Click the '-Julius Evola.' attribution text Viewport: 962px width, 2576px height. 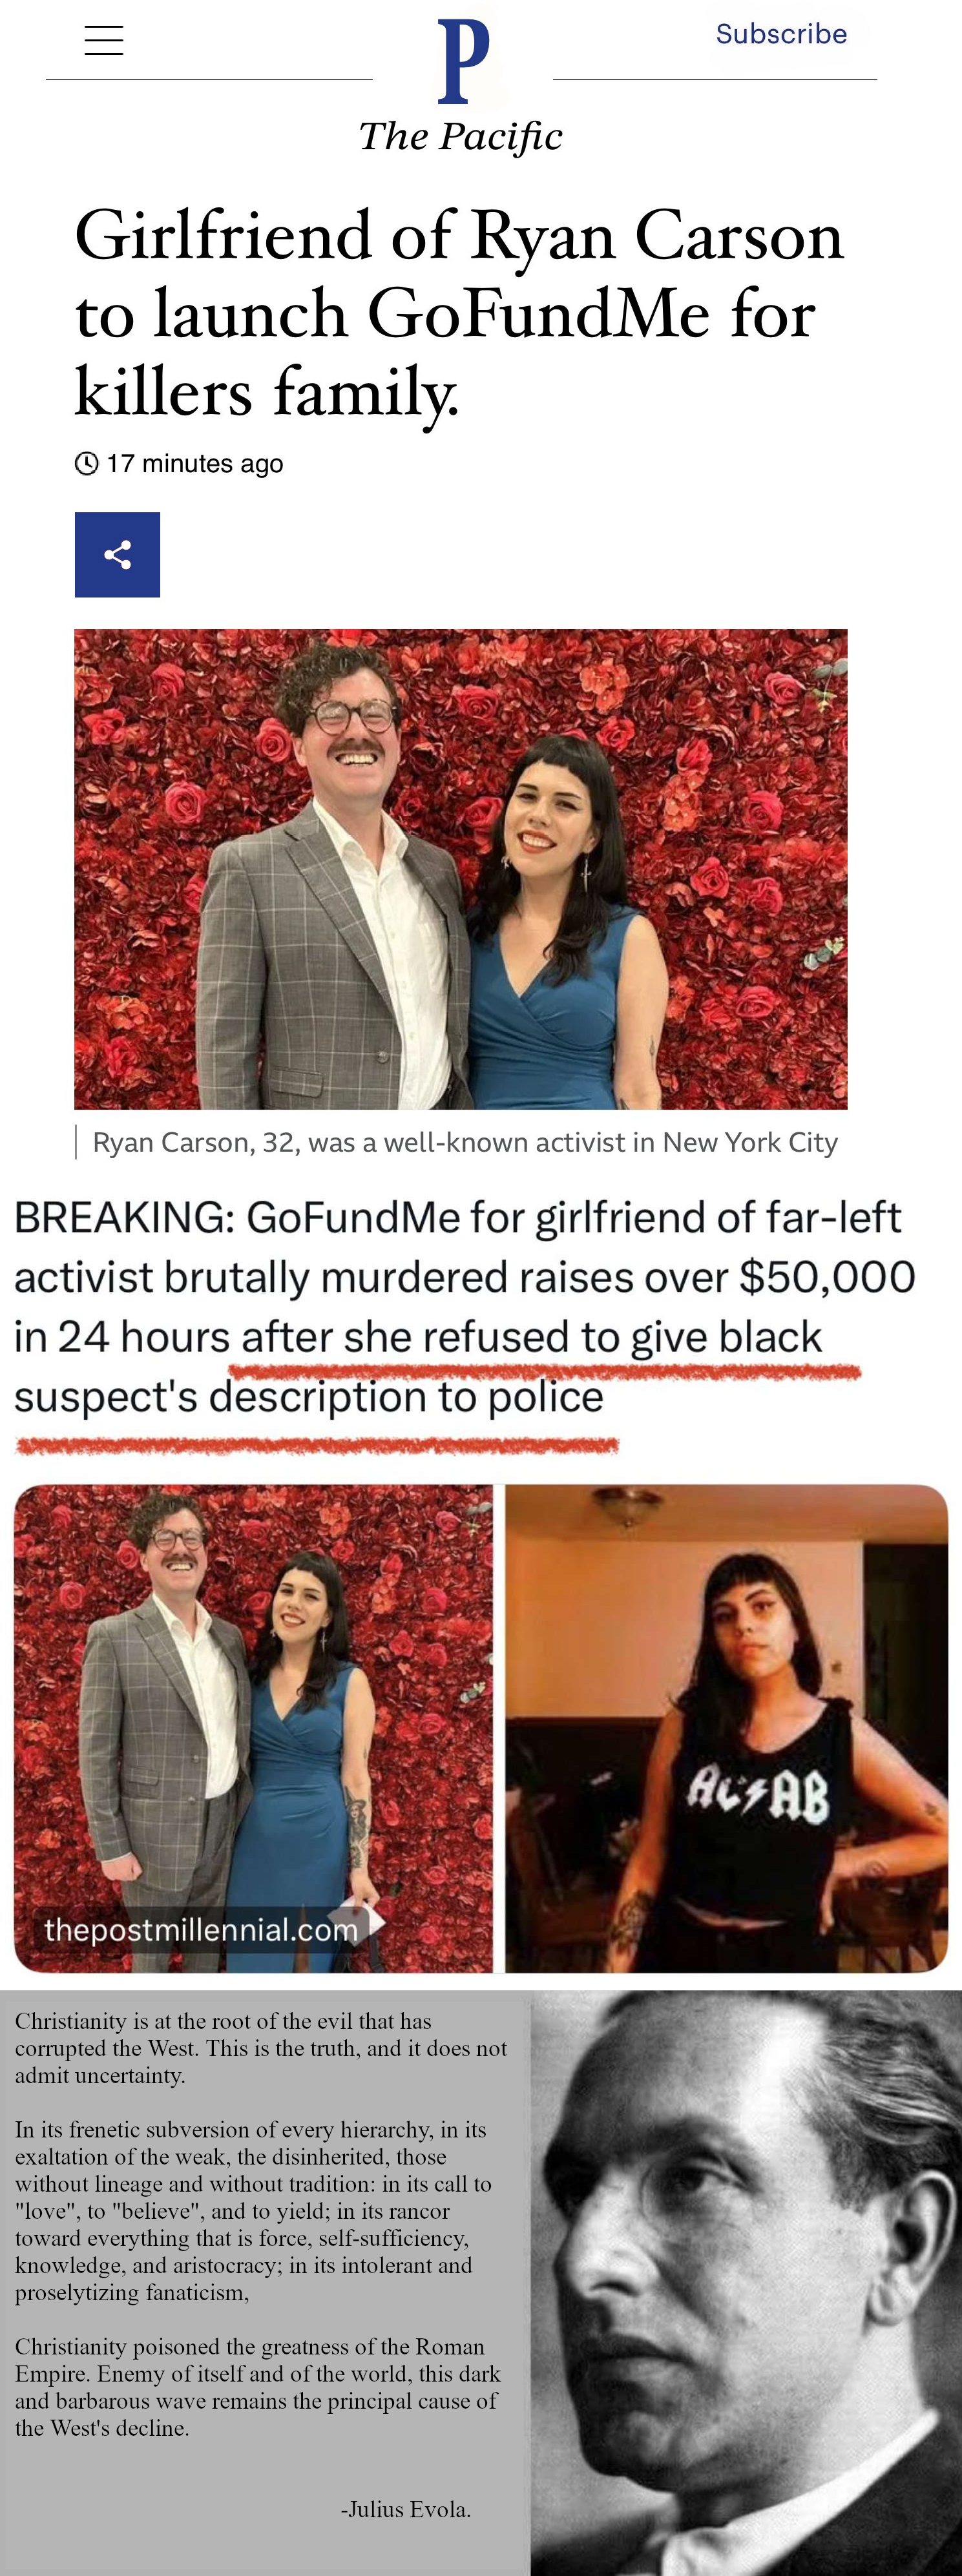(x=406, y=2509)
